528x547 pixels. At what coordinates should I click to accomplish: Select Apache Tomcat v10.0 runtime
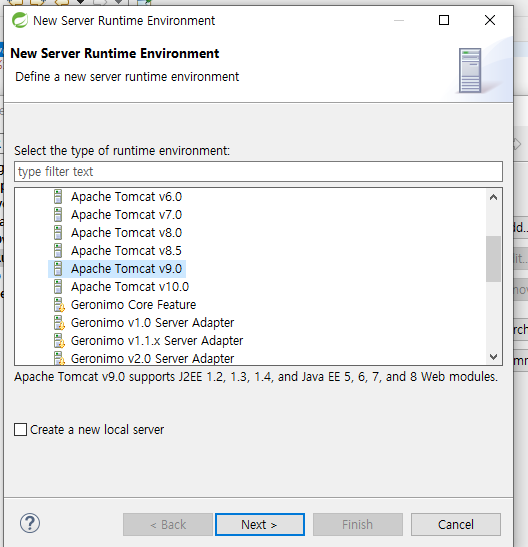coord(130,287)
